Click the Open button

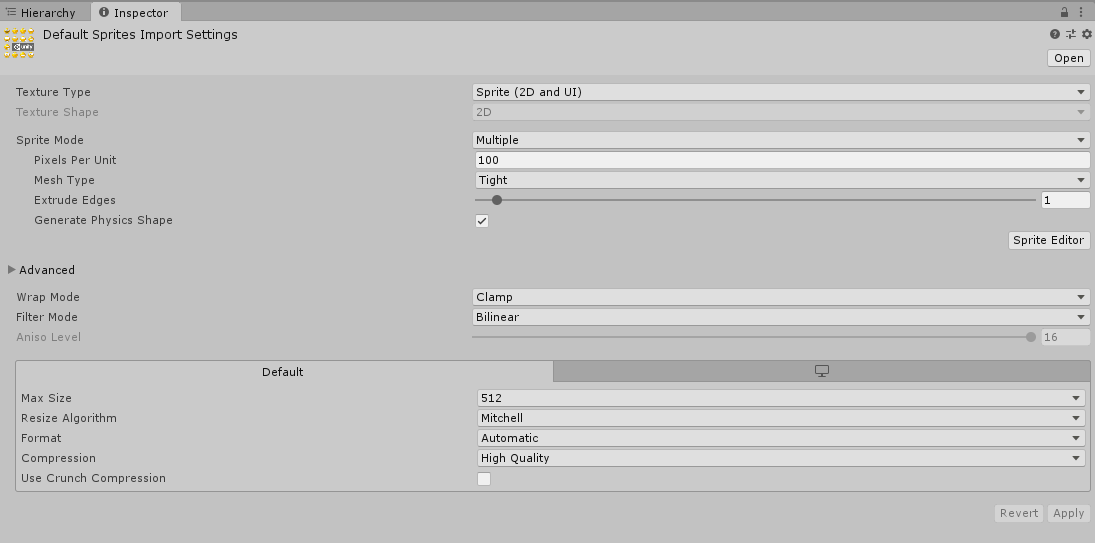click(x=1068, y=58)
